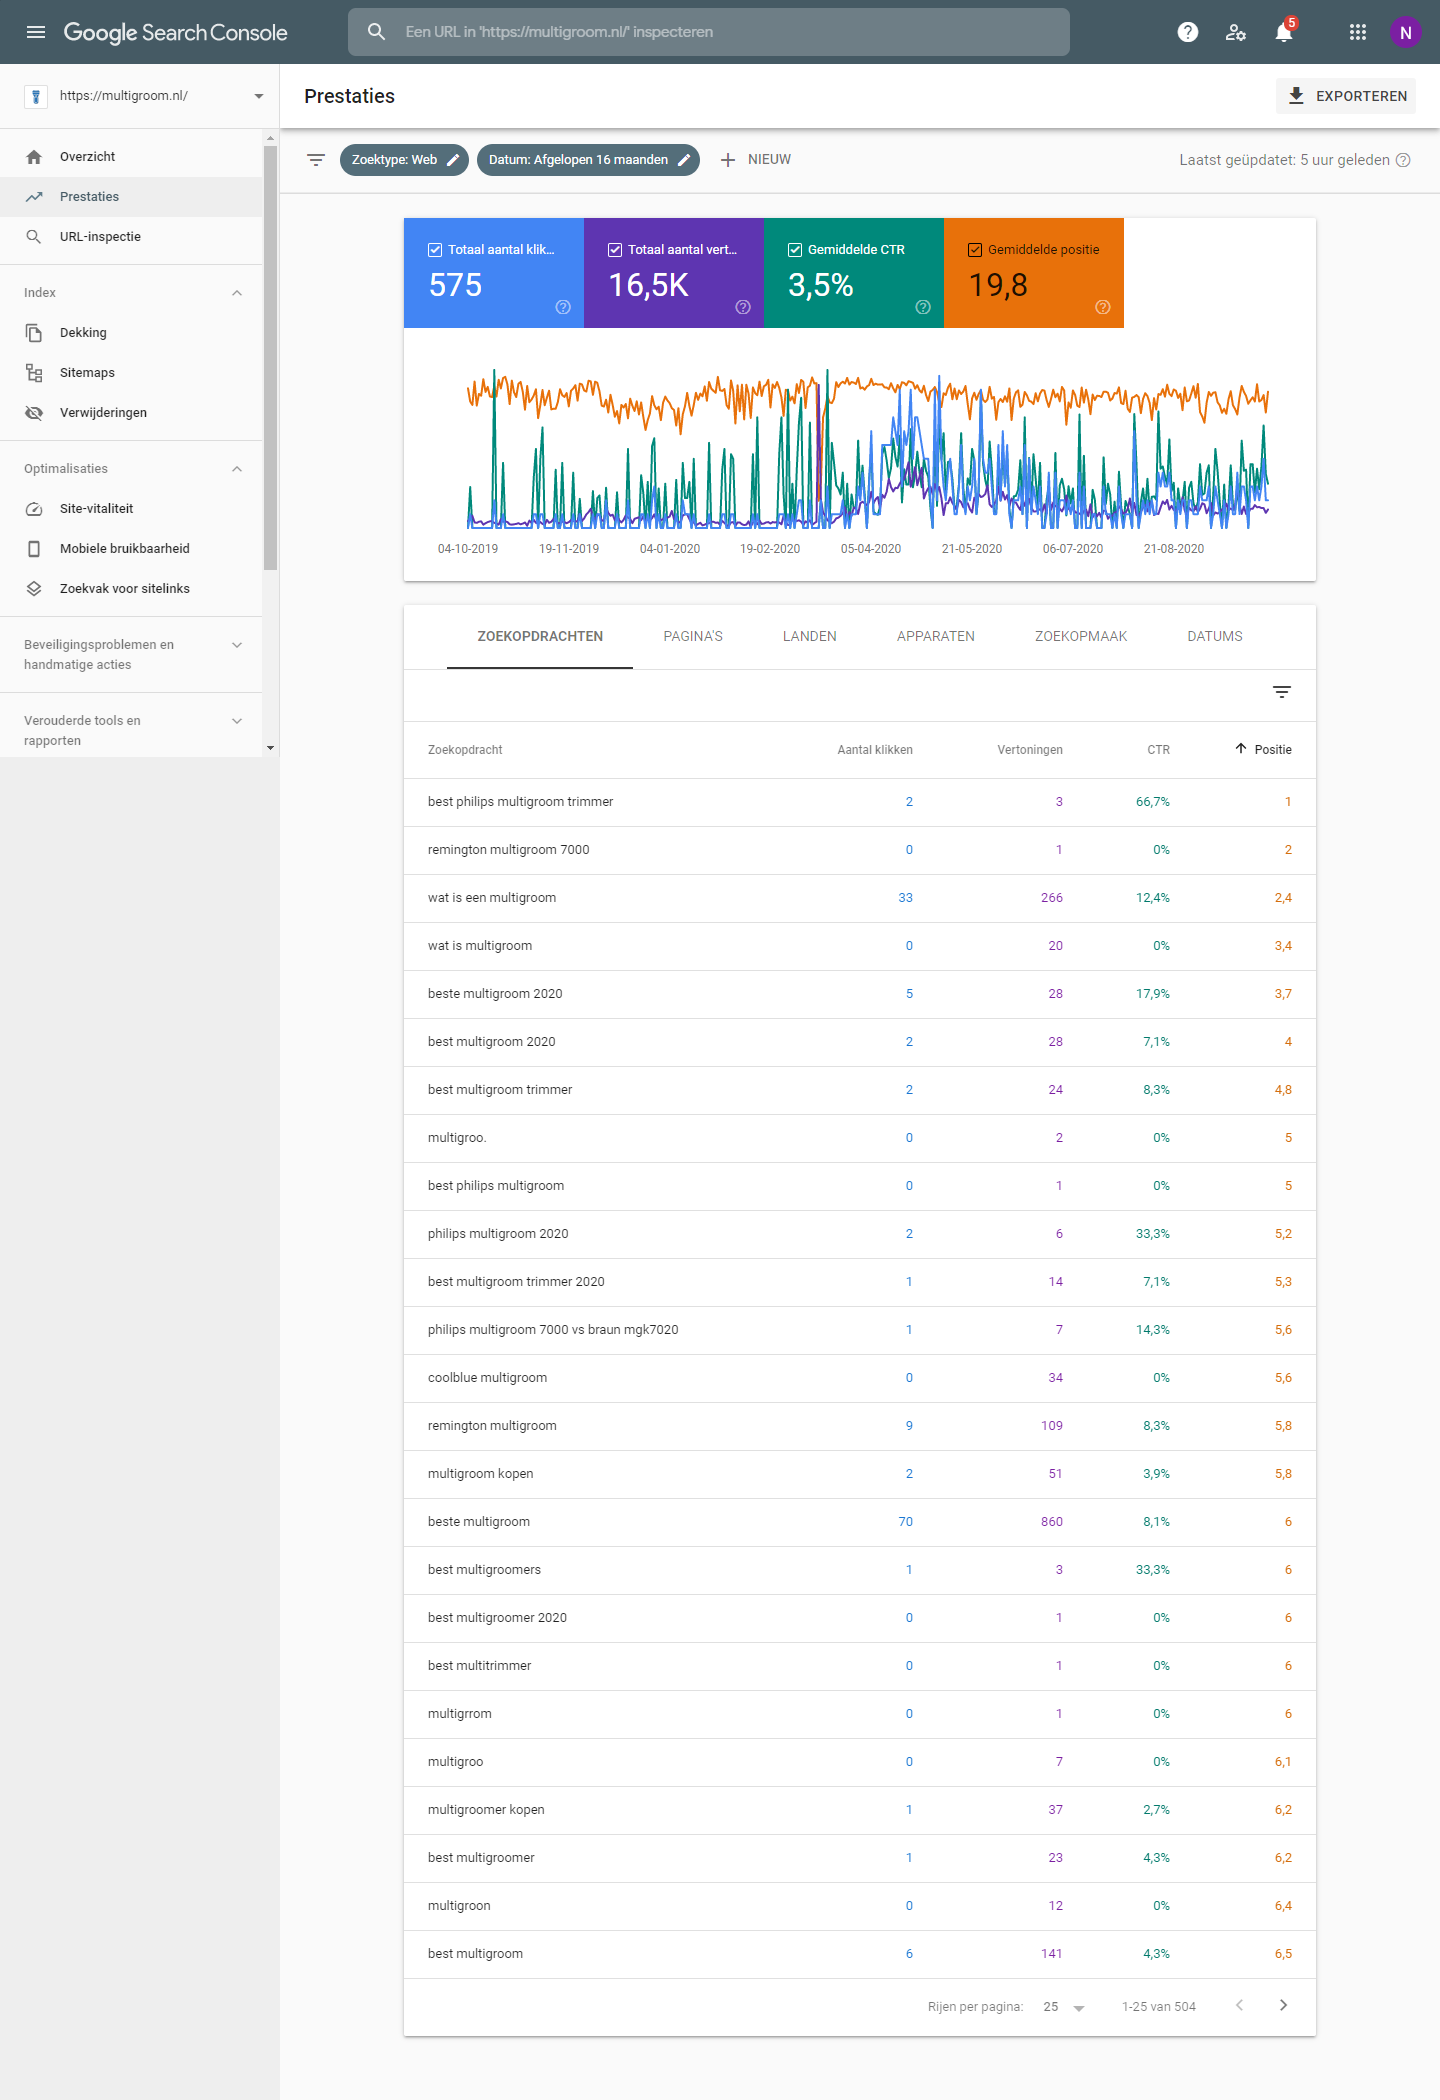Edit the Datum filter pencil

click(x=684, y=160)
